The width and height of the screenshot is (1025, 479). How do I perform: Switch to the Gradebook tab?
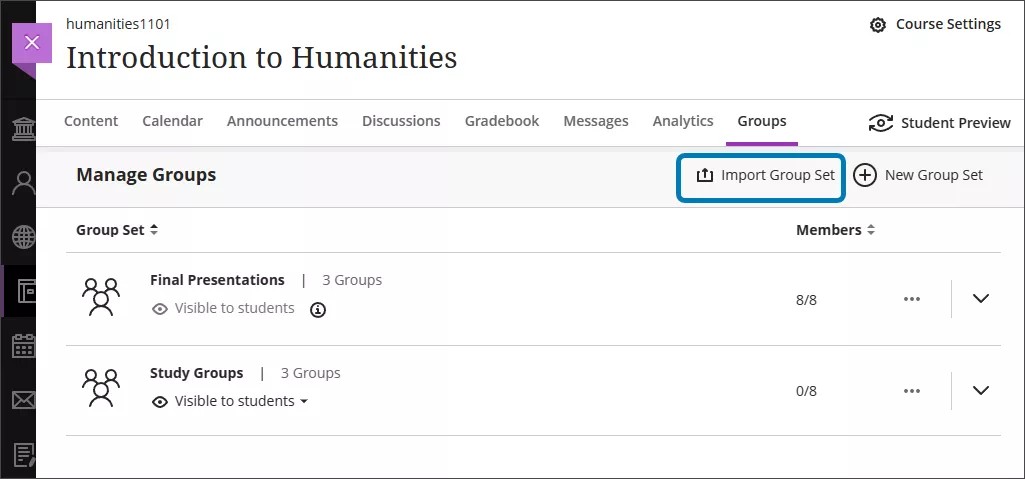pos(502,121)
